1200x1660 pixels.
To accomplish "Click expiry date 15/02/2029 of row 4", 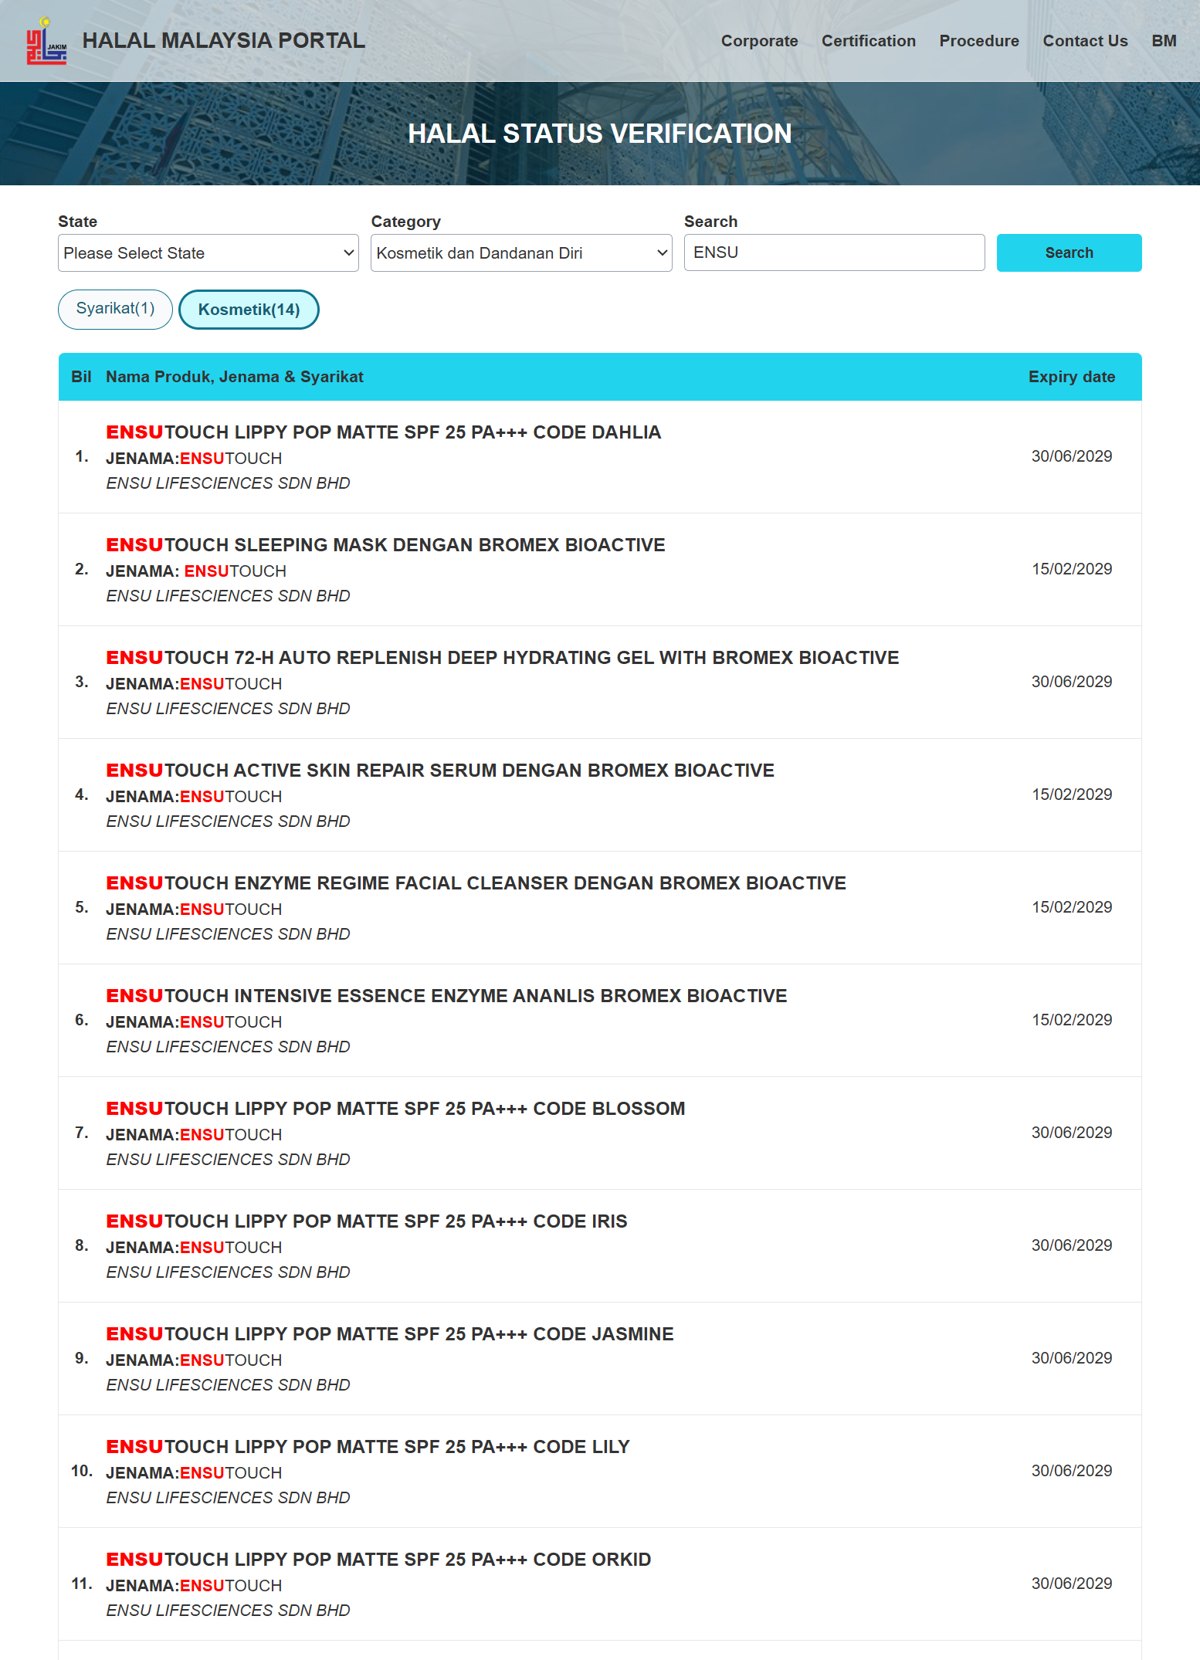I will [1071, 795].
